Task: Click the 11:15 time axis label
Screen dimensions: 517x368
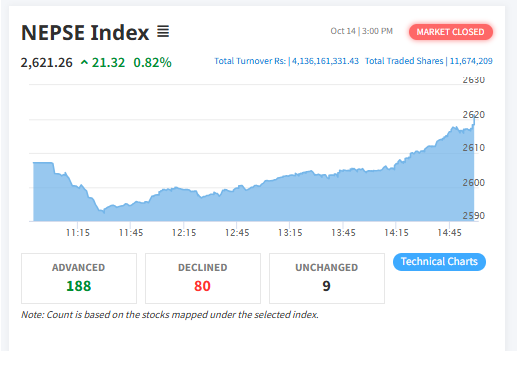Action: [78, 232]
